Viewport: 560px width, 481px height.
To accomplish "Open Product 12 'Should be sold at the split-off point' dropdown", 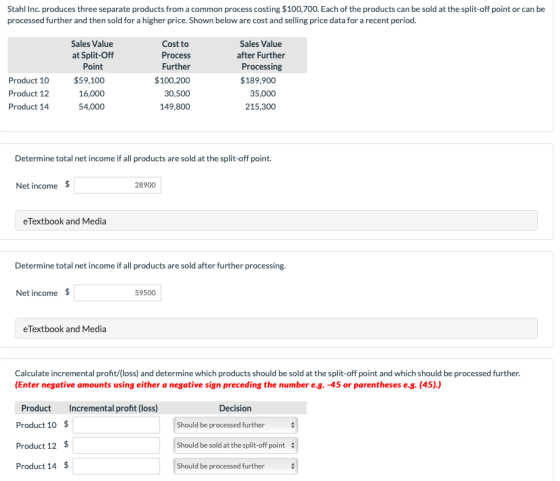I will [235, 445].
